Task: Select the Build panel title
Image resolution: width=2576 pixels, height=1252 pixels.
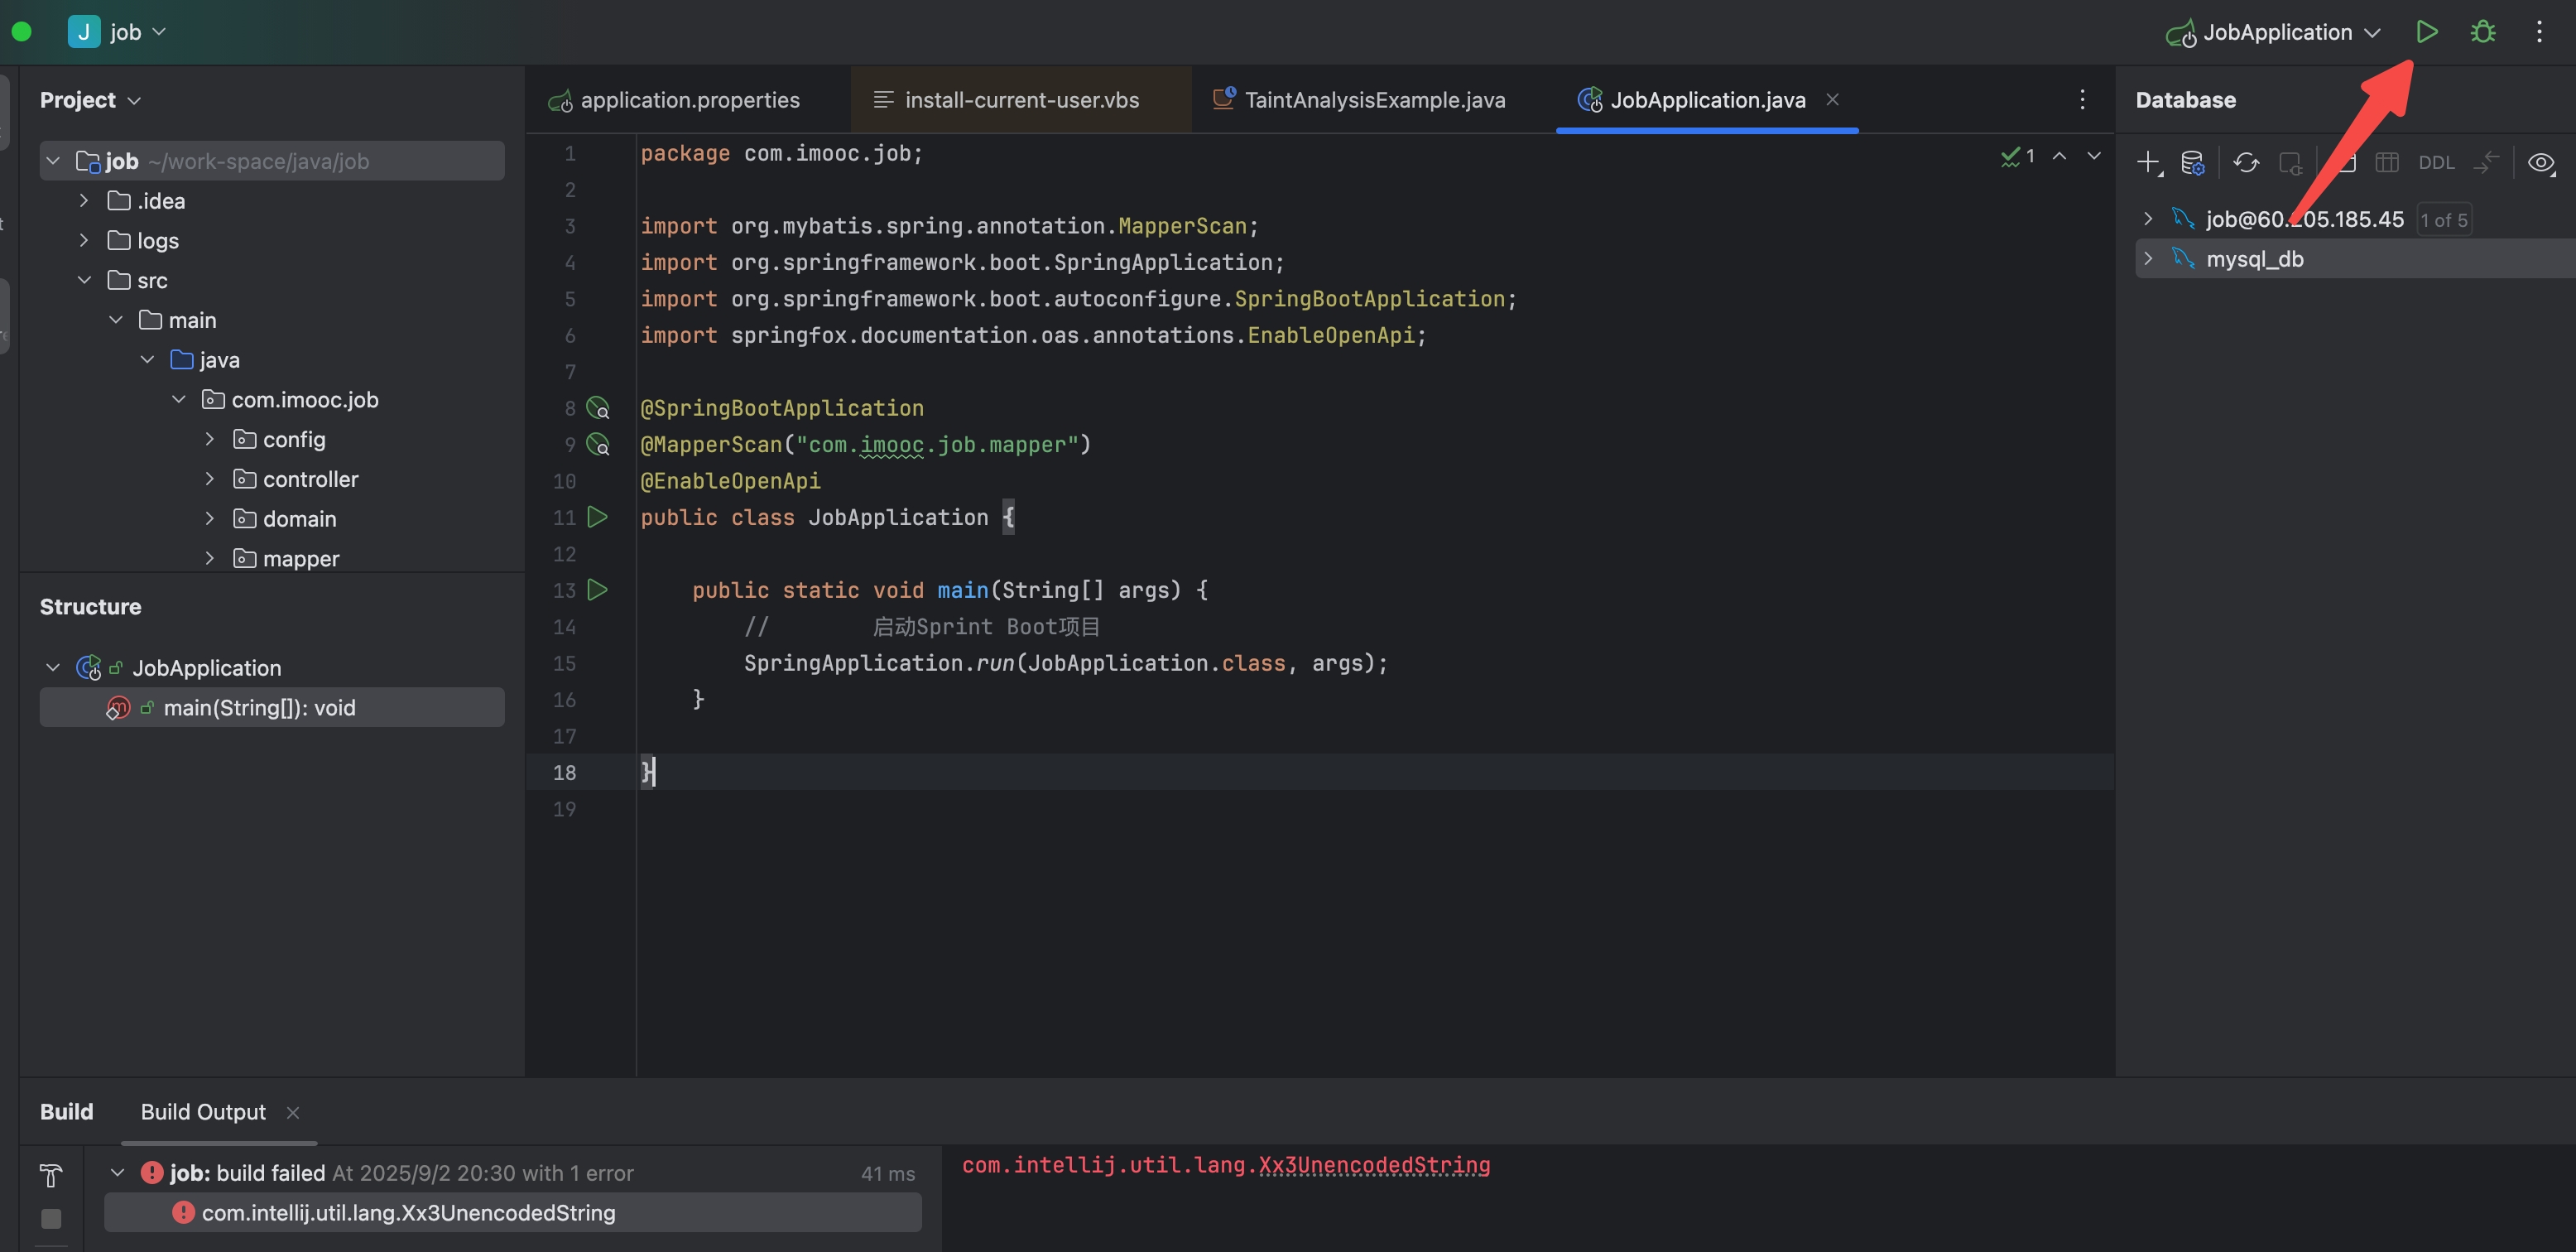Action: 66,1112
